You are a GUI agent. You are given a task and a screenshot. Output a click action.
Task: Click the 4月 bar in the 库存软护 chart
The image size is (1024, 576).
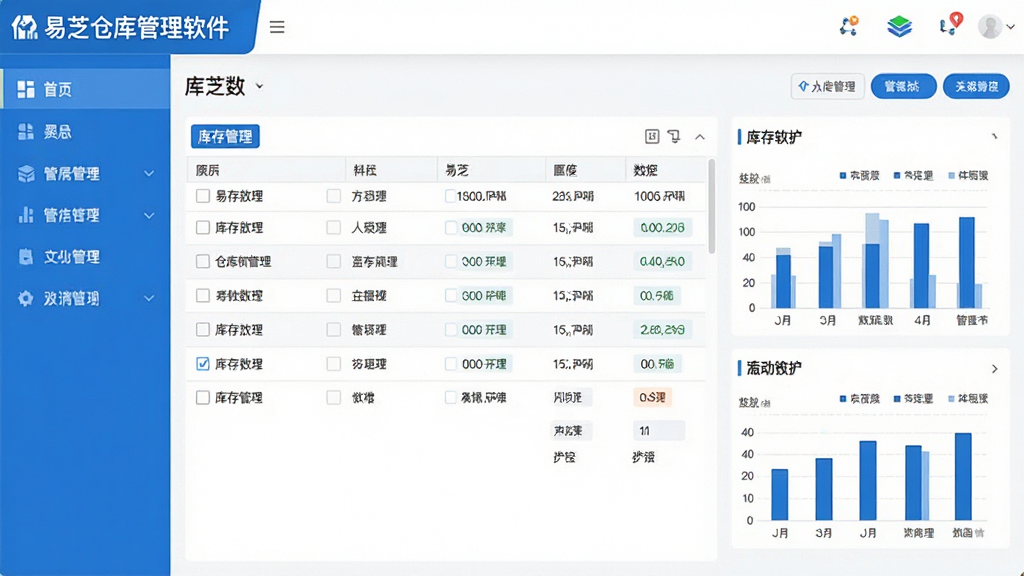[921, 266]
